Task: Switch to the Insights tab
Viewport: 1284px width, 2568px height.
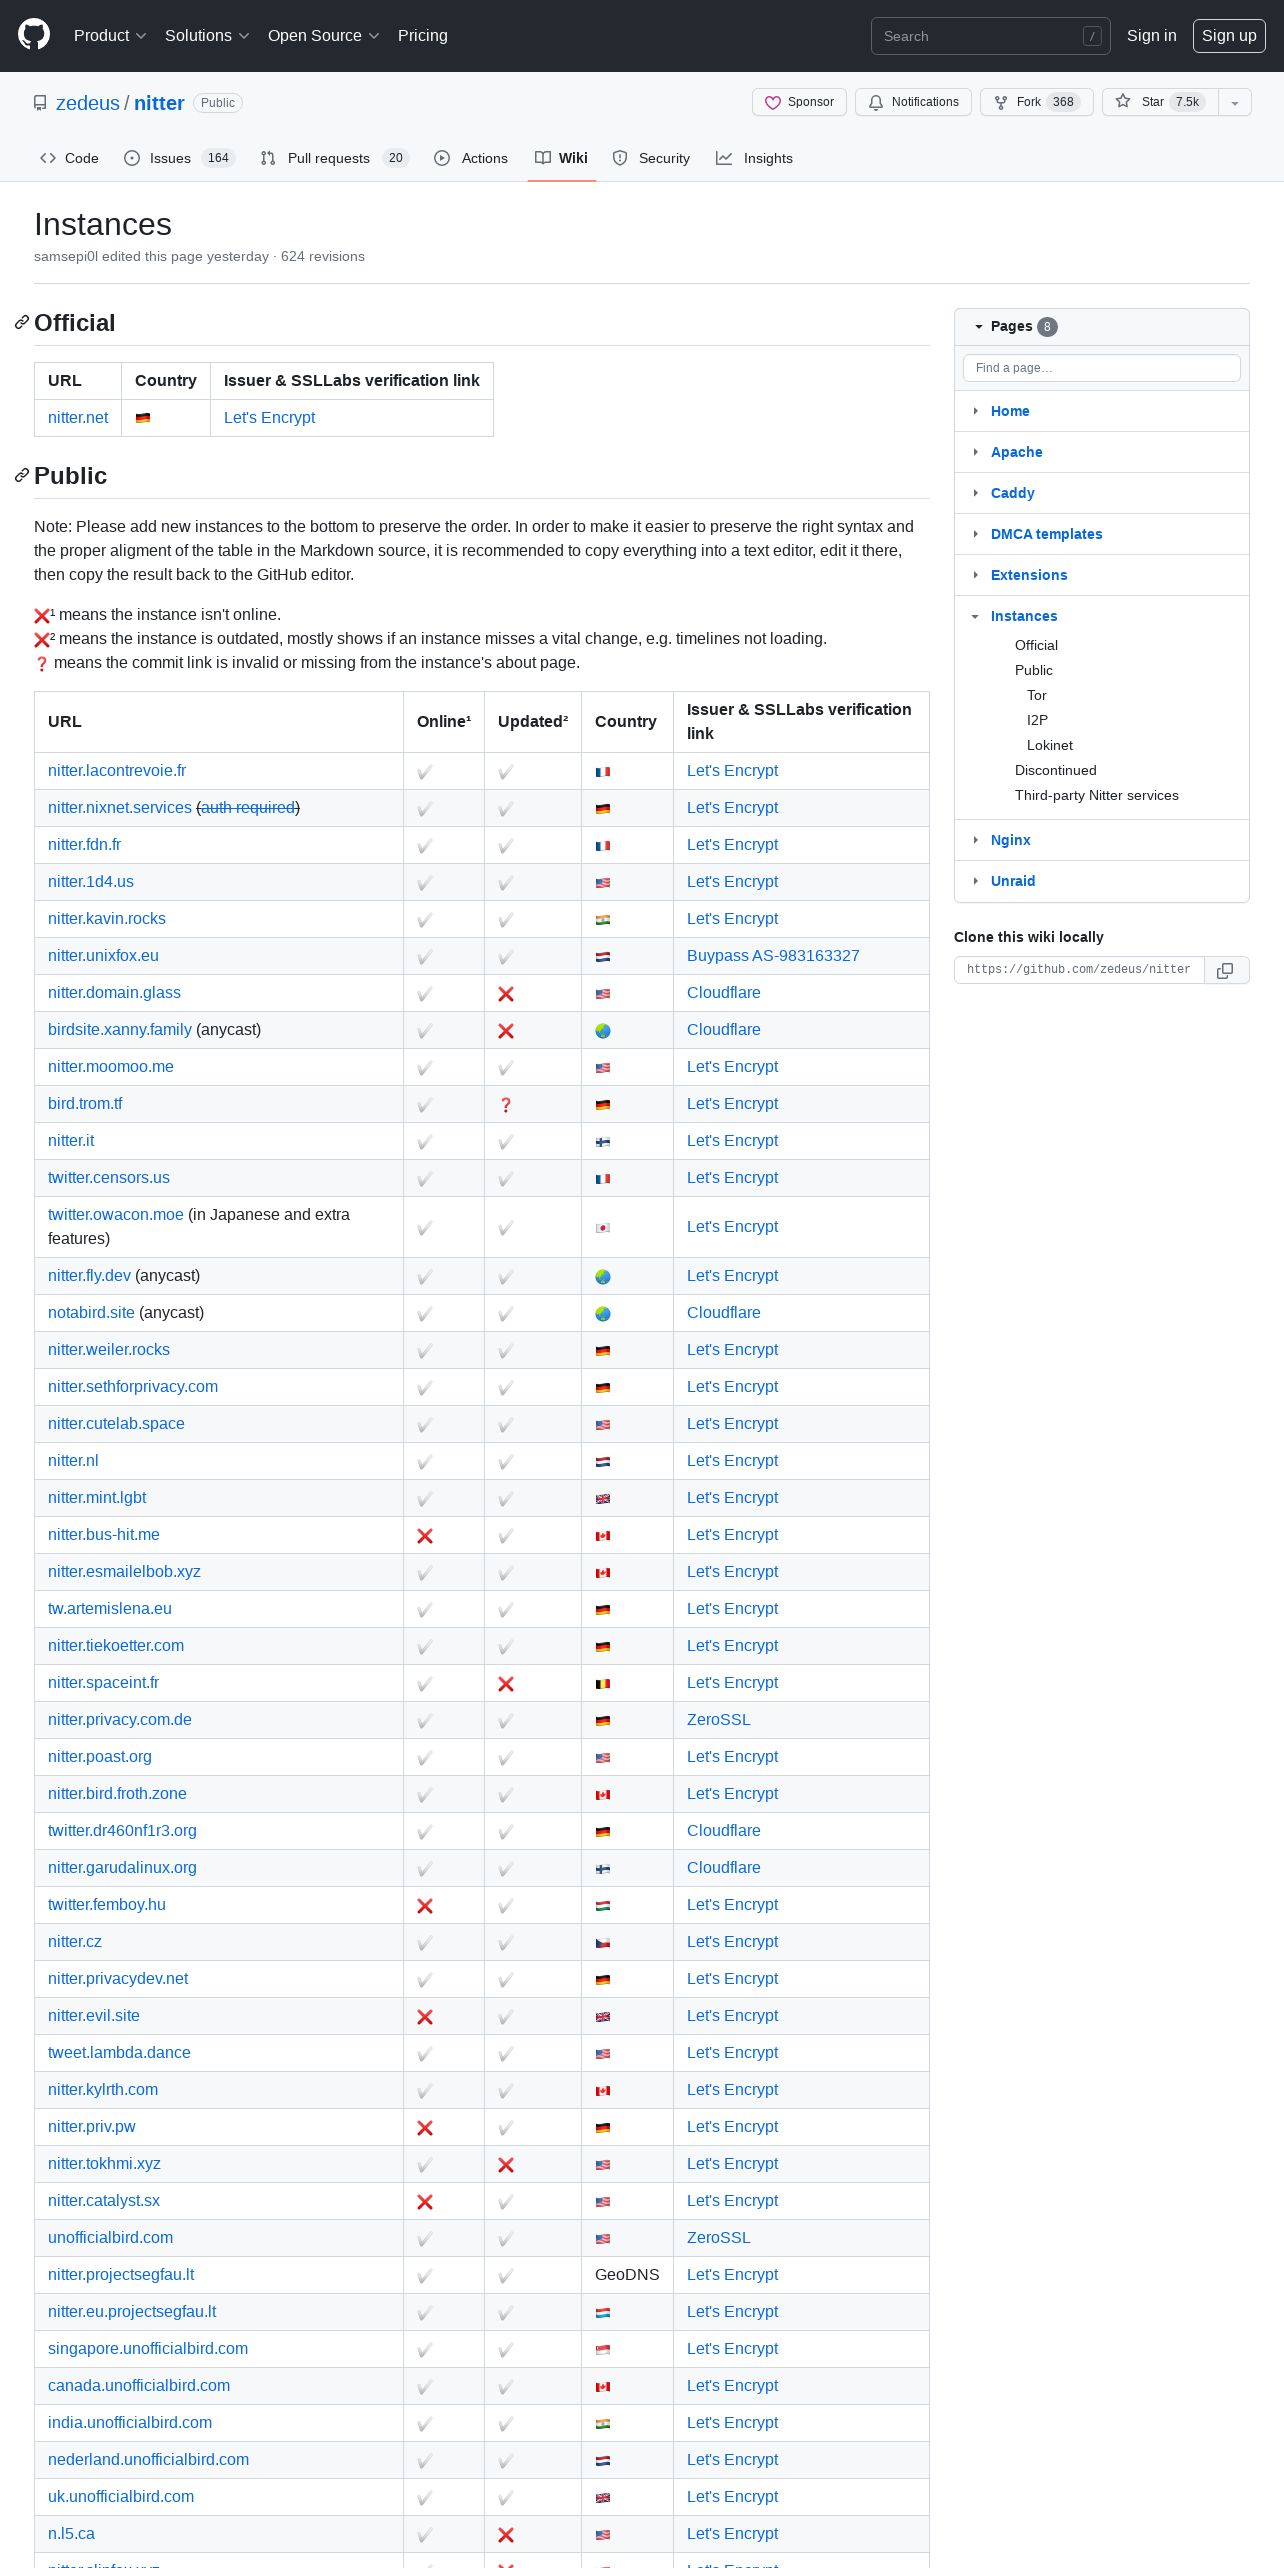Action: 755,158
